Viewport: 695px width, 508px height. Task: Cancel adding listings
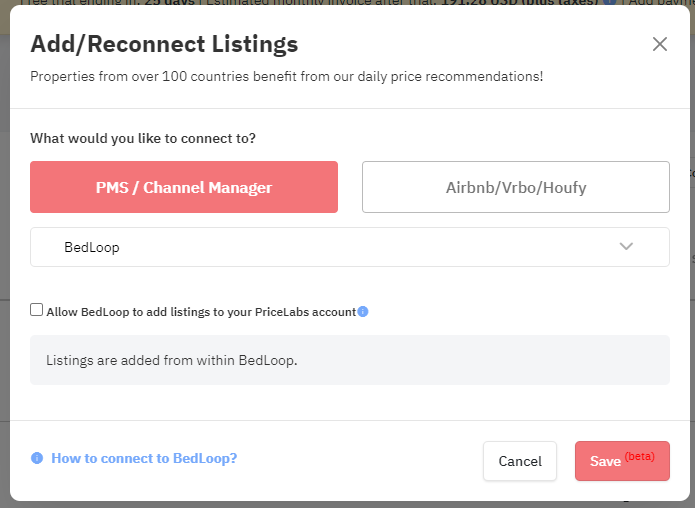click(x=520, y=461)
